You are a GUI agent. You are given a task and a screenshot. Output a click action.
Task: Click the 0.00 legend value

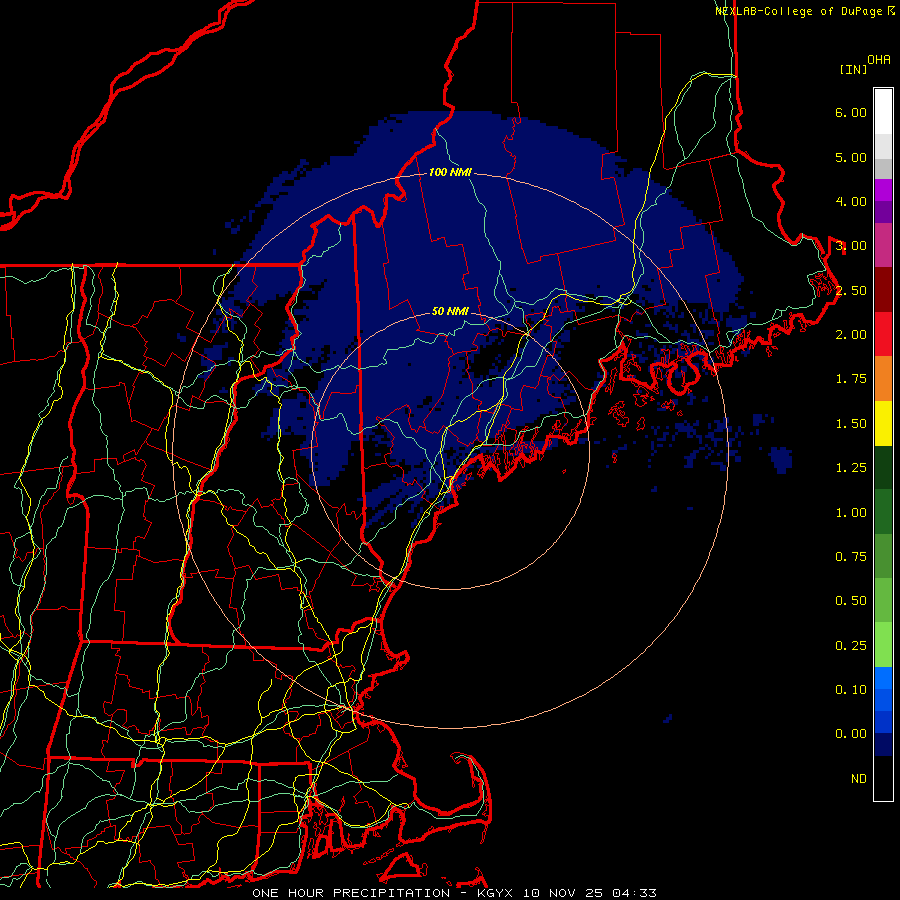[x=851, y=734]
